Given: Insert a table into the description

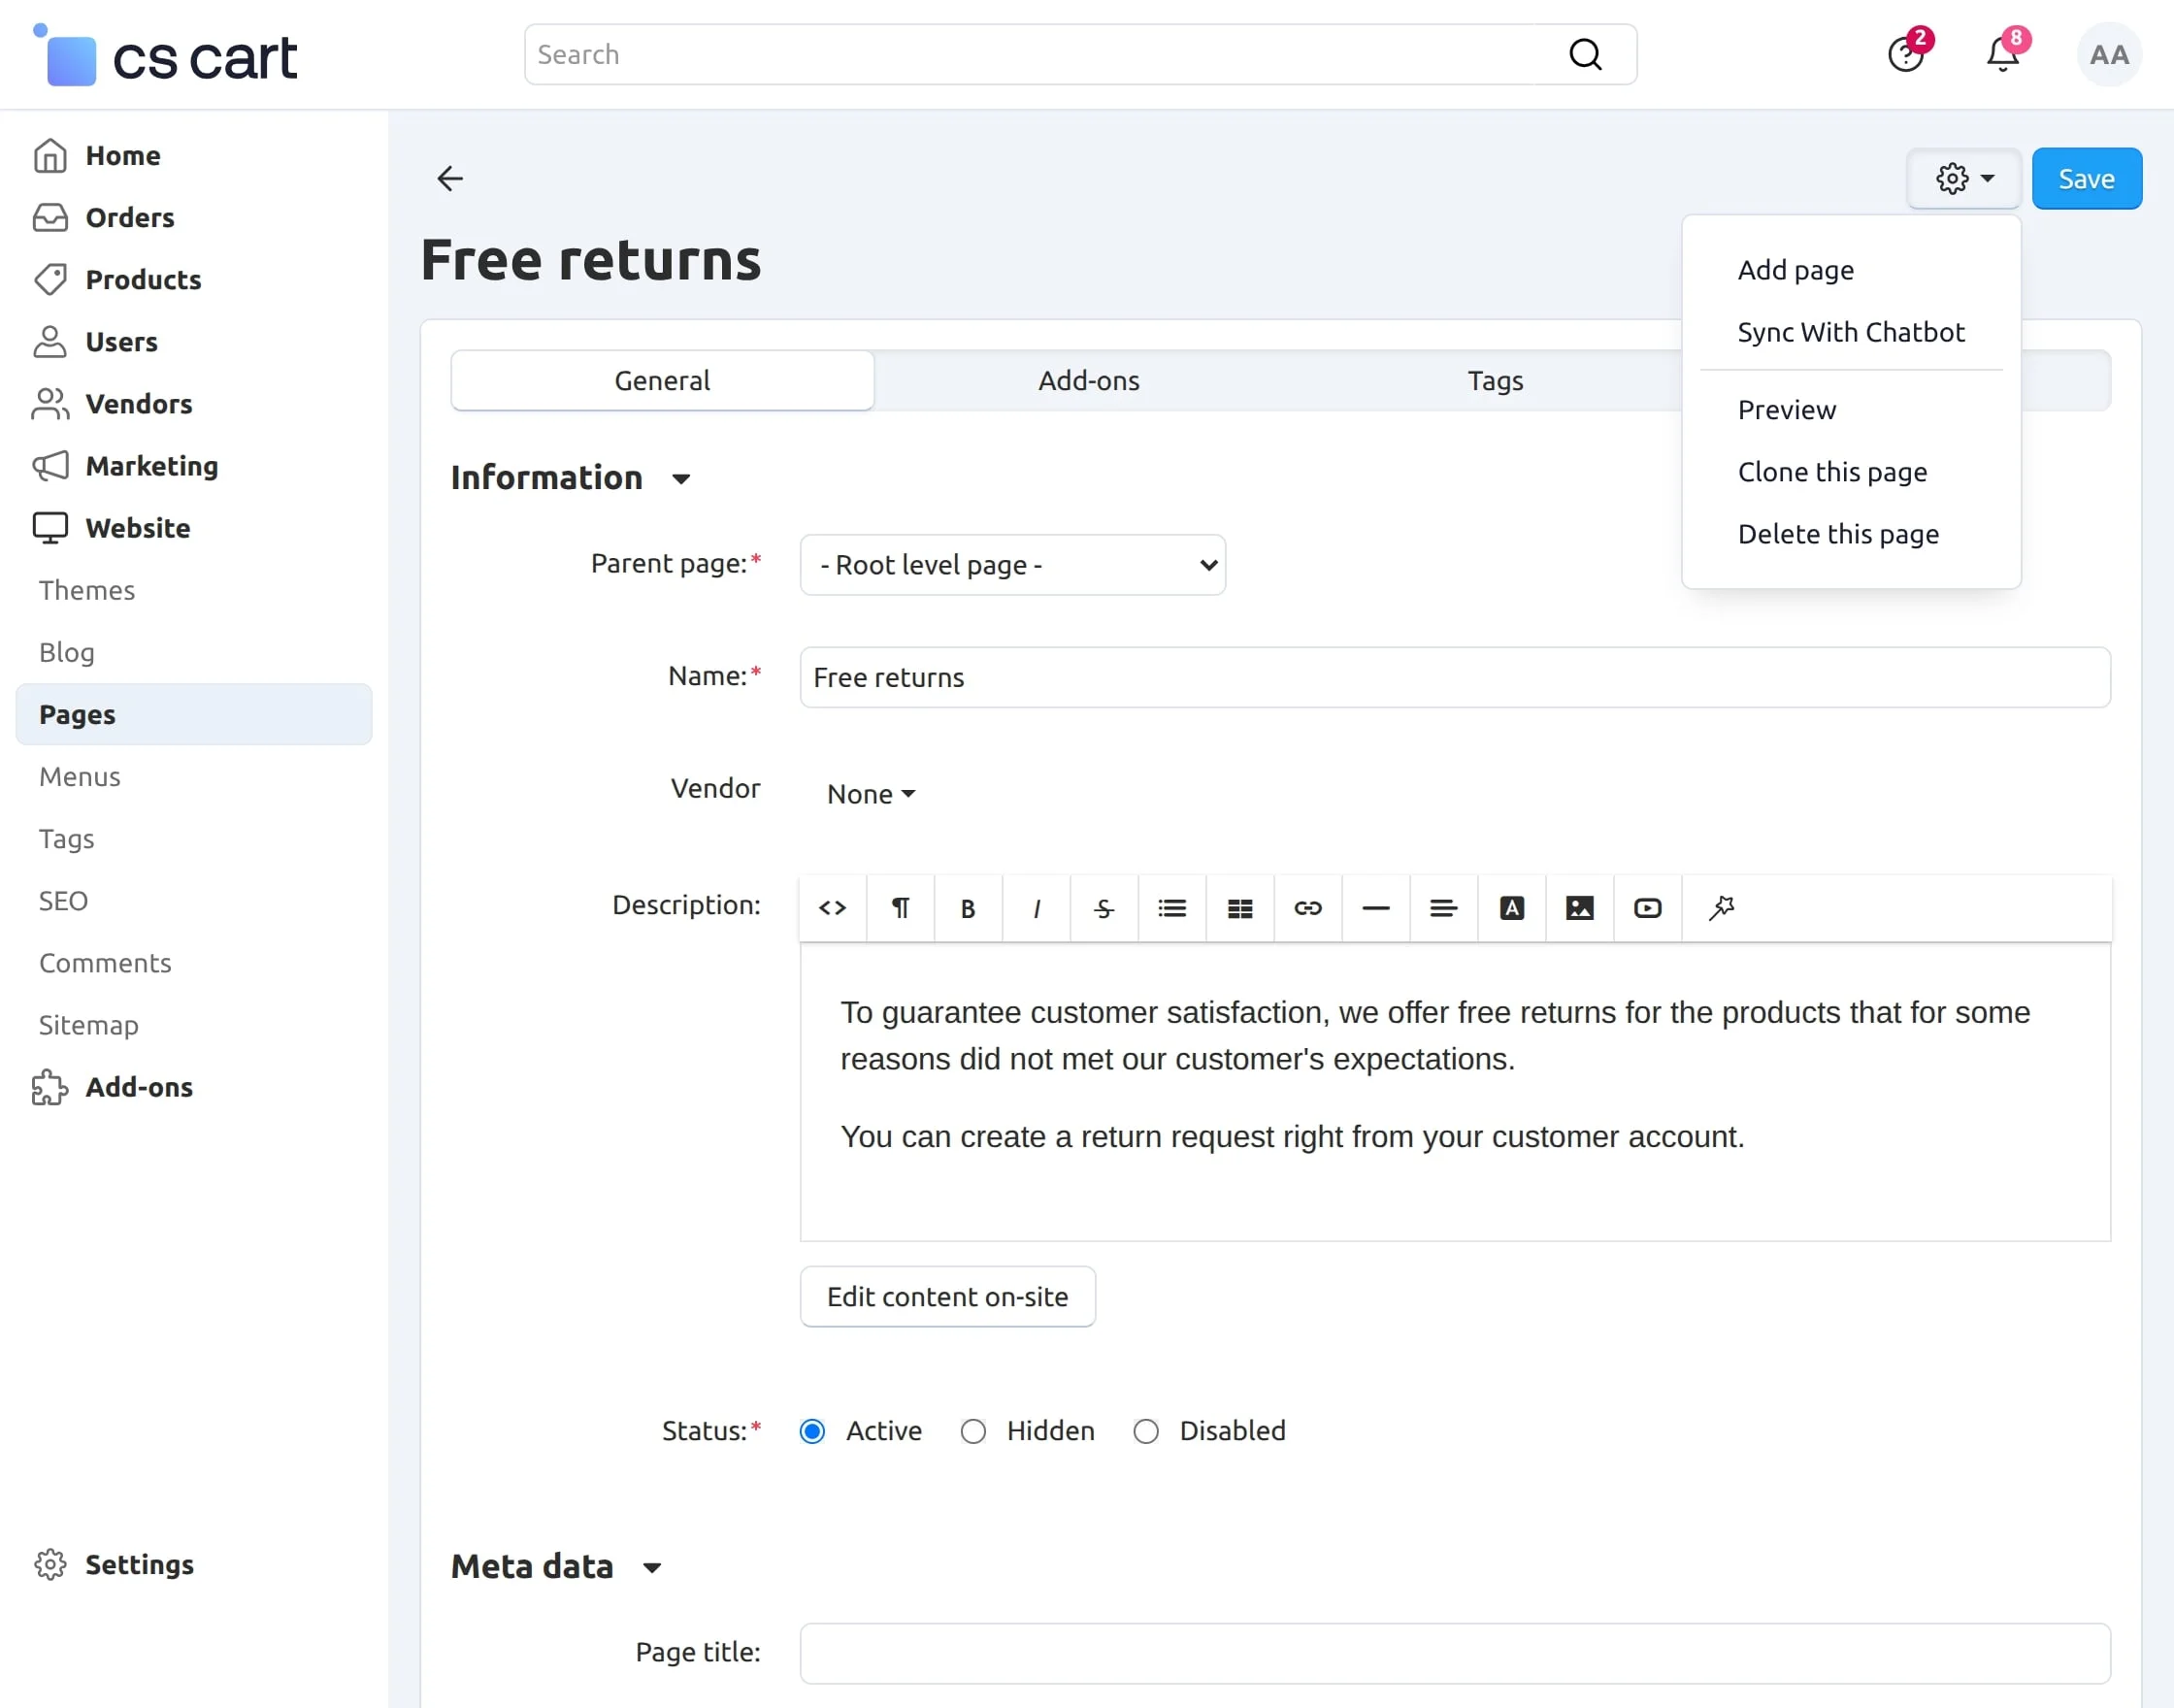Looking at the screenshot, I should coord(1240,908).
